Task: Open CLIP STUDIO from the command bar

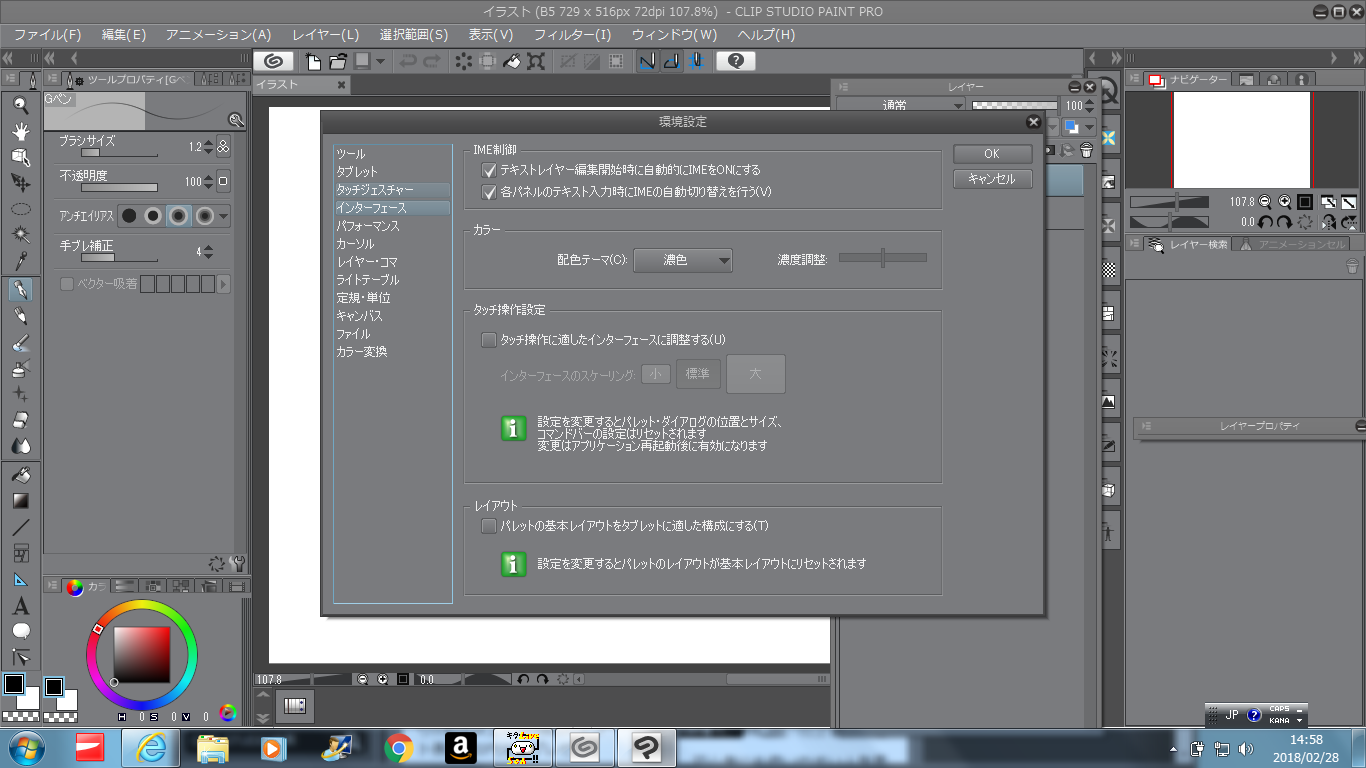Action: coord(273,61)
